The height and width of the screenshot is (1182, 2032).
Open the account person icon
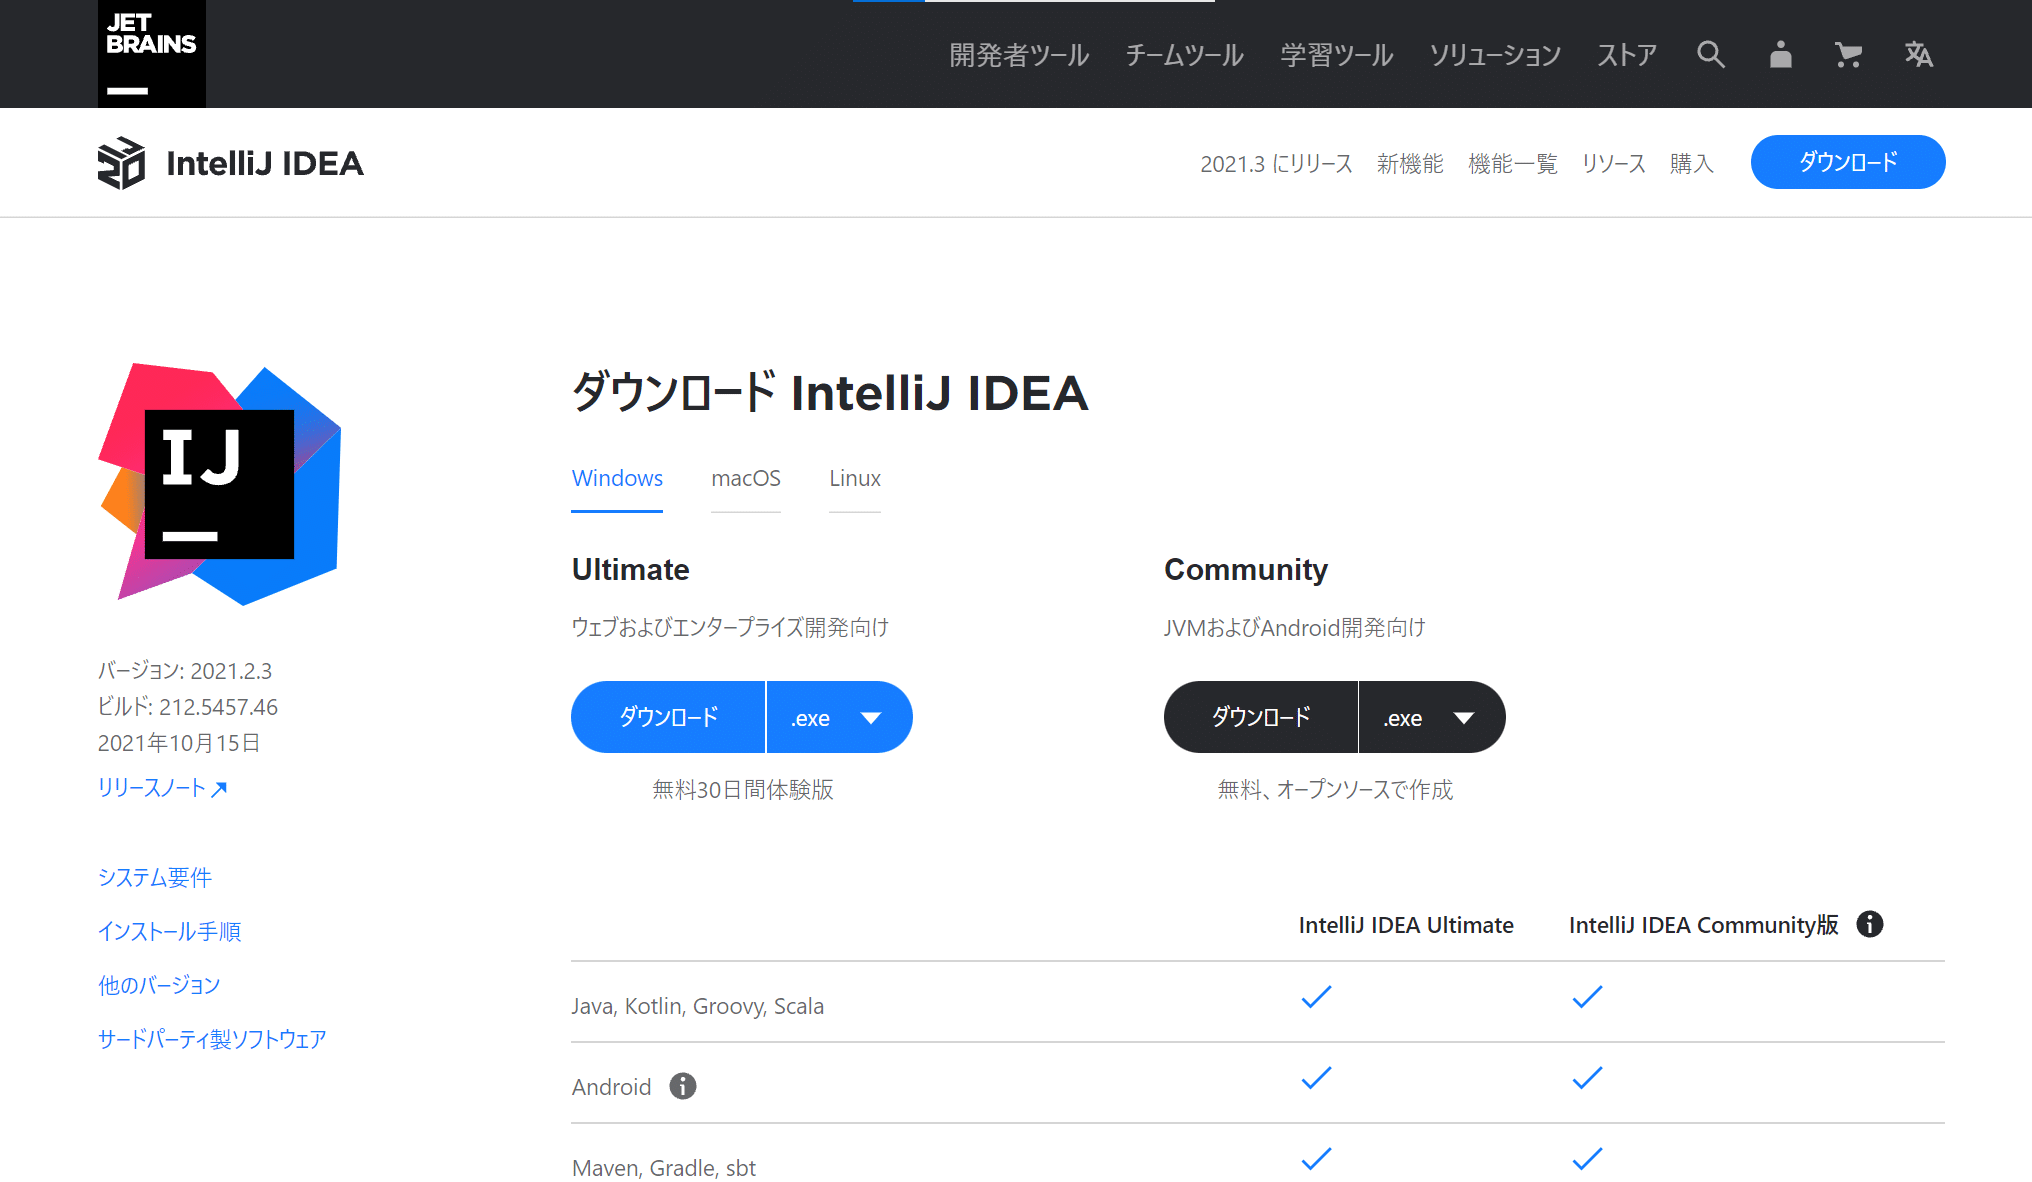click(x=1780, y=54)
